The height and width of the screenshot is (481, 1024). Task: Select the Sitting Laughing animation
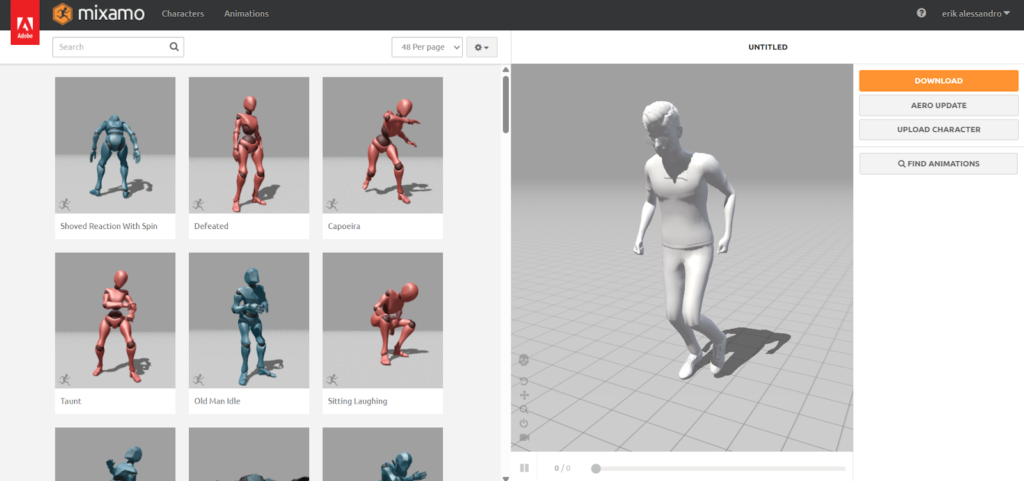383,333
